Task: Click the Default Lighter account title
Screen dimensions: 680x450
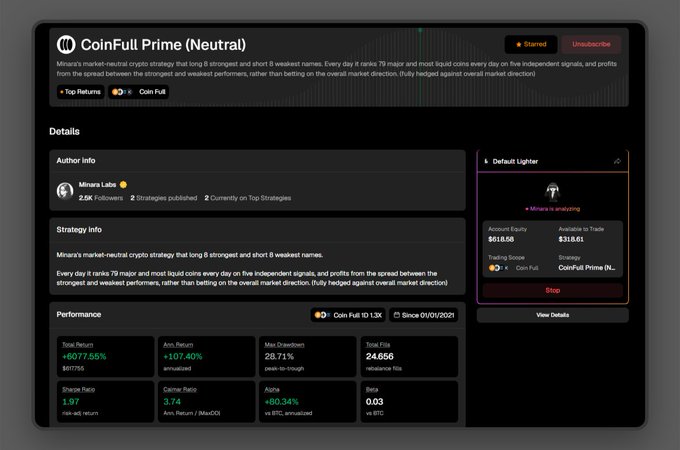Action: (515, 161)
